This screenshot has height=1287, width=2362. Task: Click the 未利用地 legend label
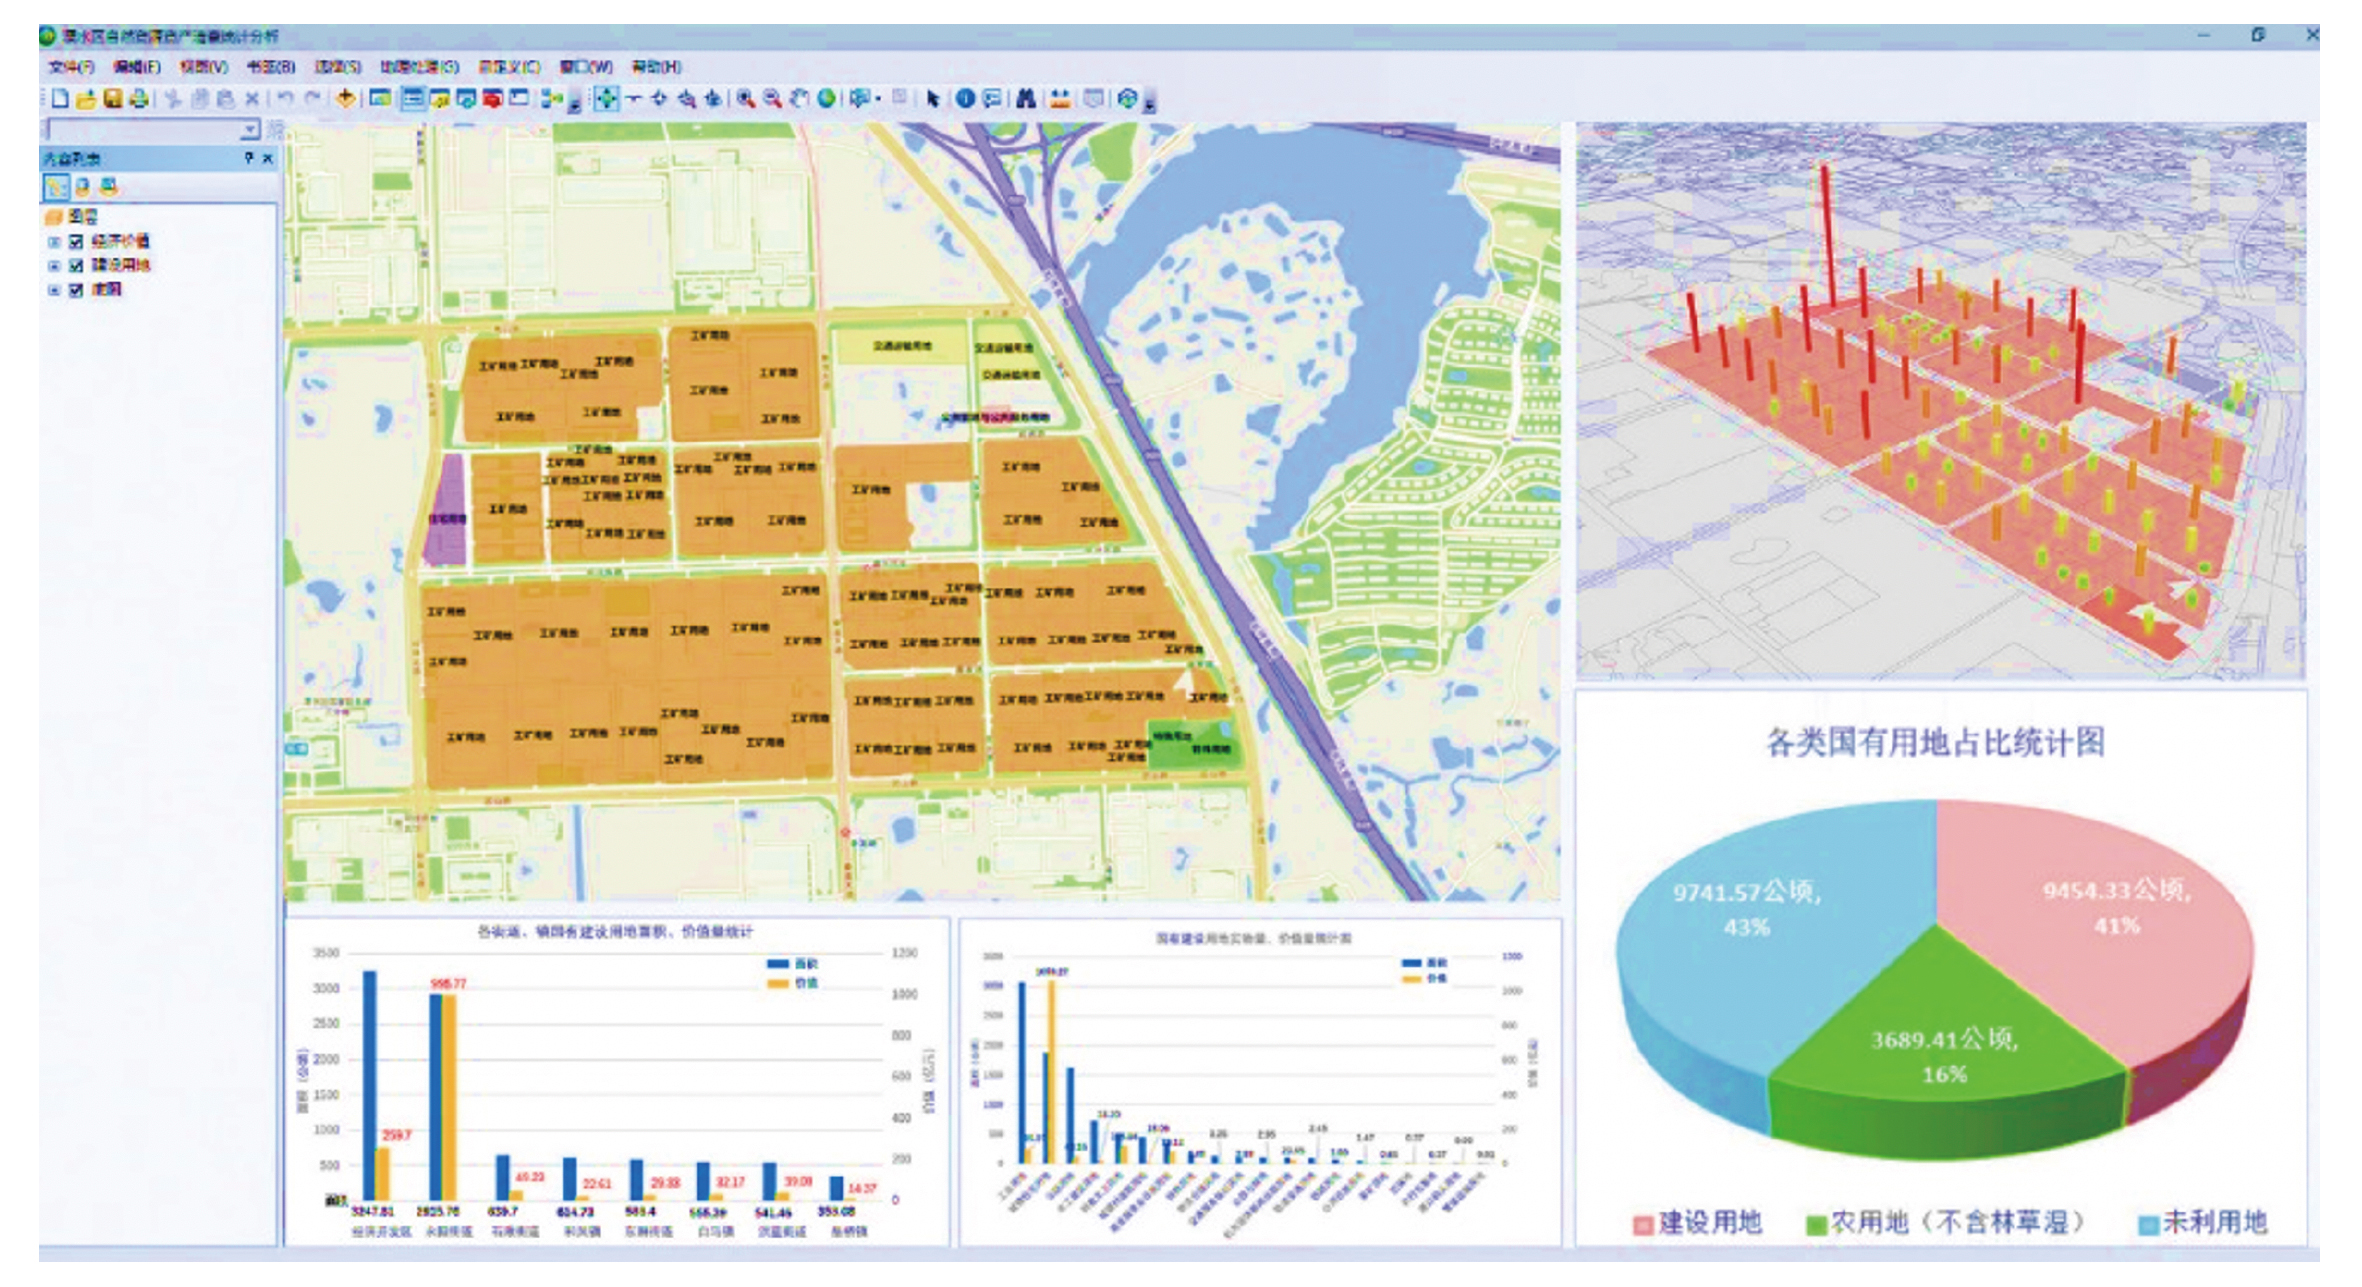pyautogui.click(x=2214, y=1222)
